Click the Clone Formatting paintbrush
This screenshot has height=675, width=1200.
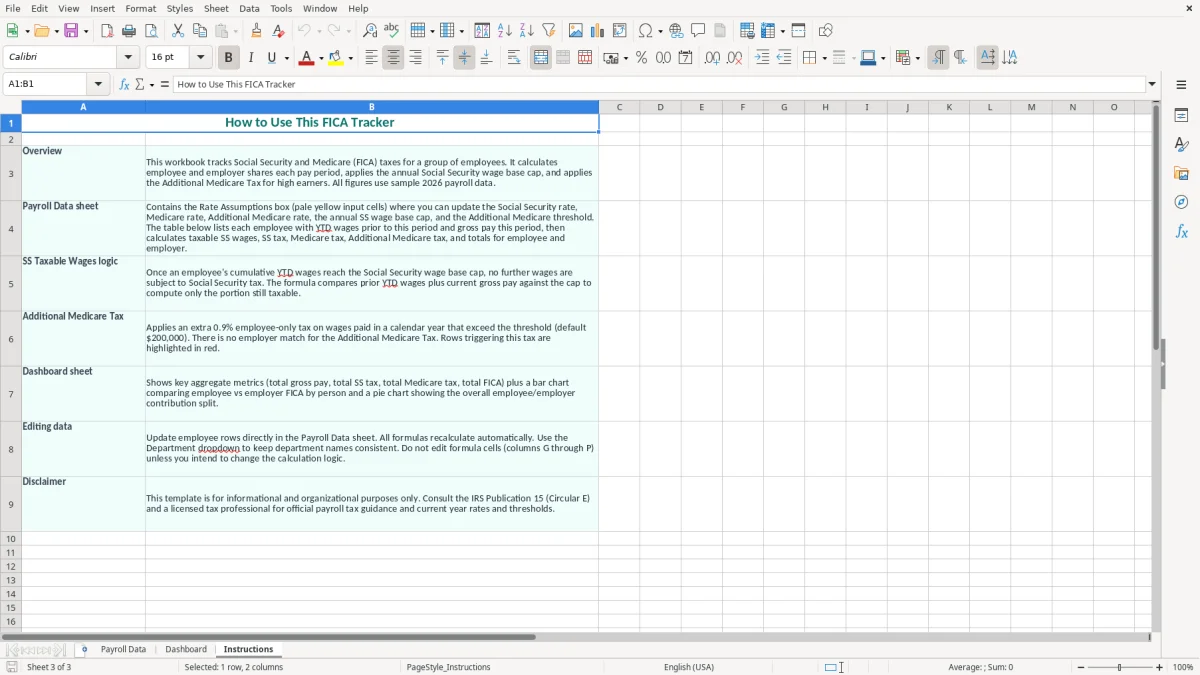click(256, 31)
